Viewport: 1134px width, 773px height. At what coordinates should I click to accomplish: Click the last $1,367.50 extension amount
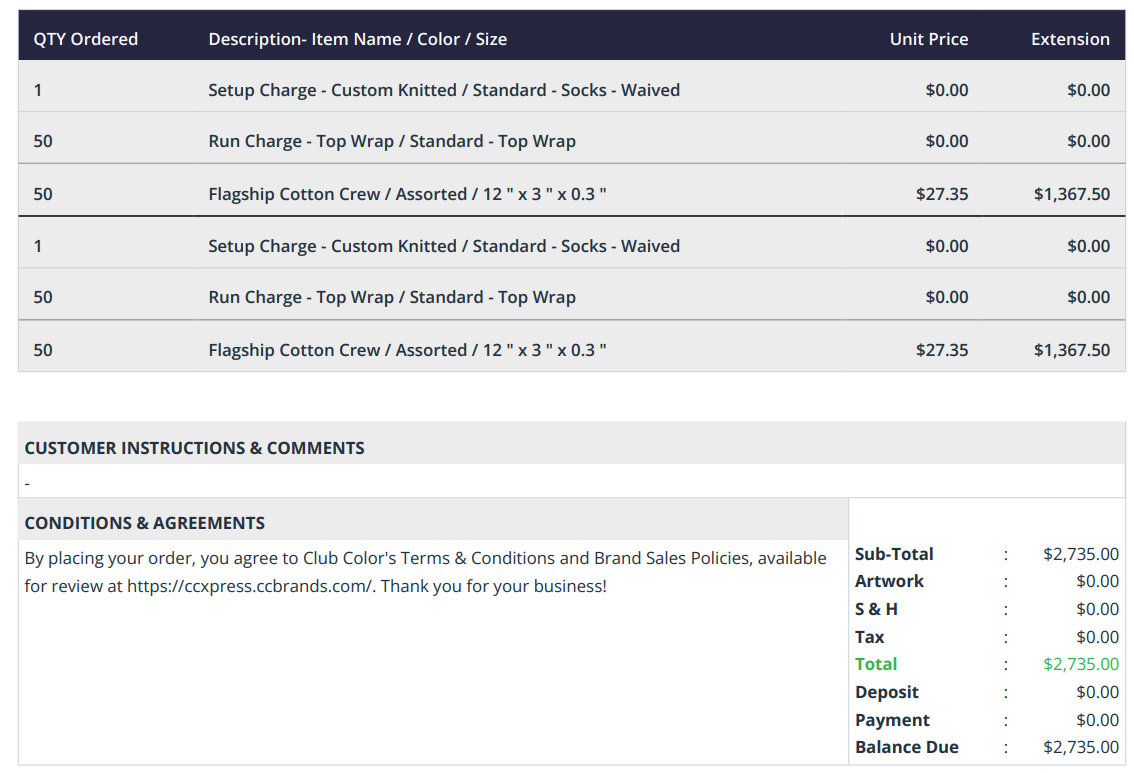tap(1072, 350)
